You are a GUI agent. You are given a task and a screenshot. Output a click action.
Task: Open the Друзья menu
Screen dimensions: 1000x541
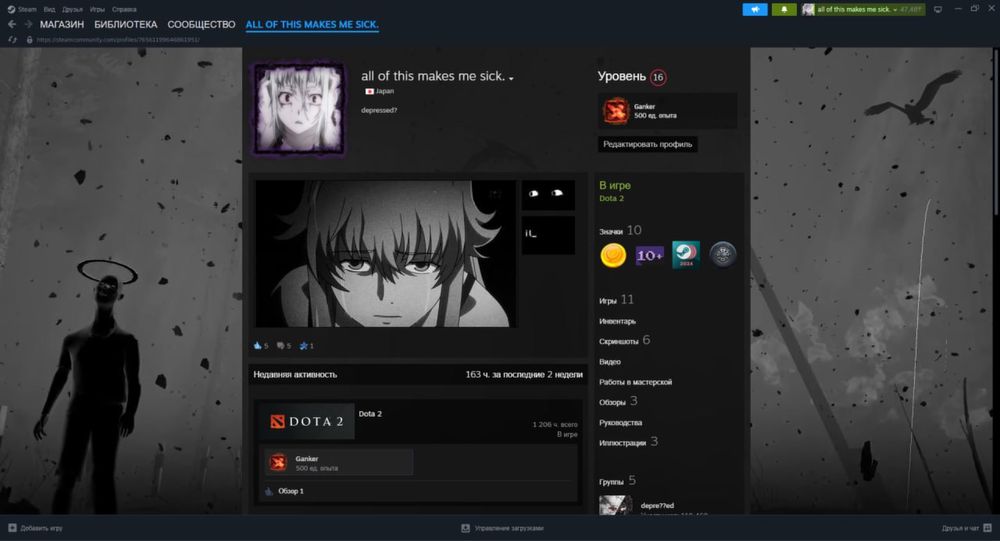click(x=72, y=9)
